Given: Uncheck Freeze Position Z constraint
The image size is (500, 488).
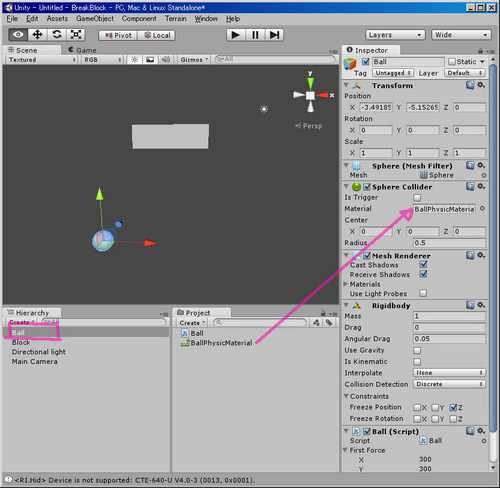Looking at the screenshot, I should coord(453,407).
